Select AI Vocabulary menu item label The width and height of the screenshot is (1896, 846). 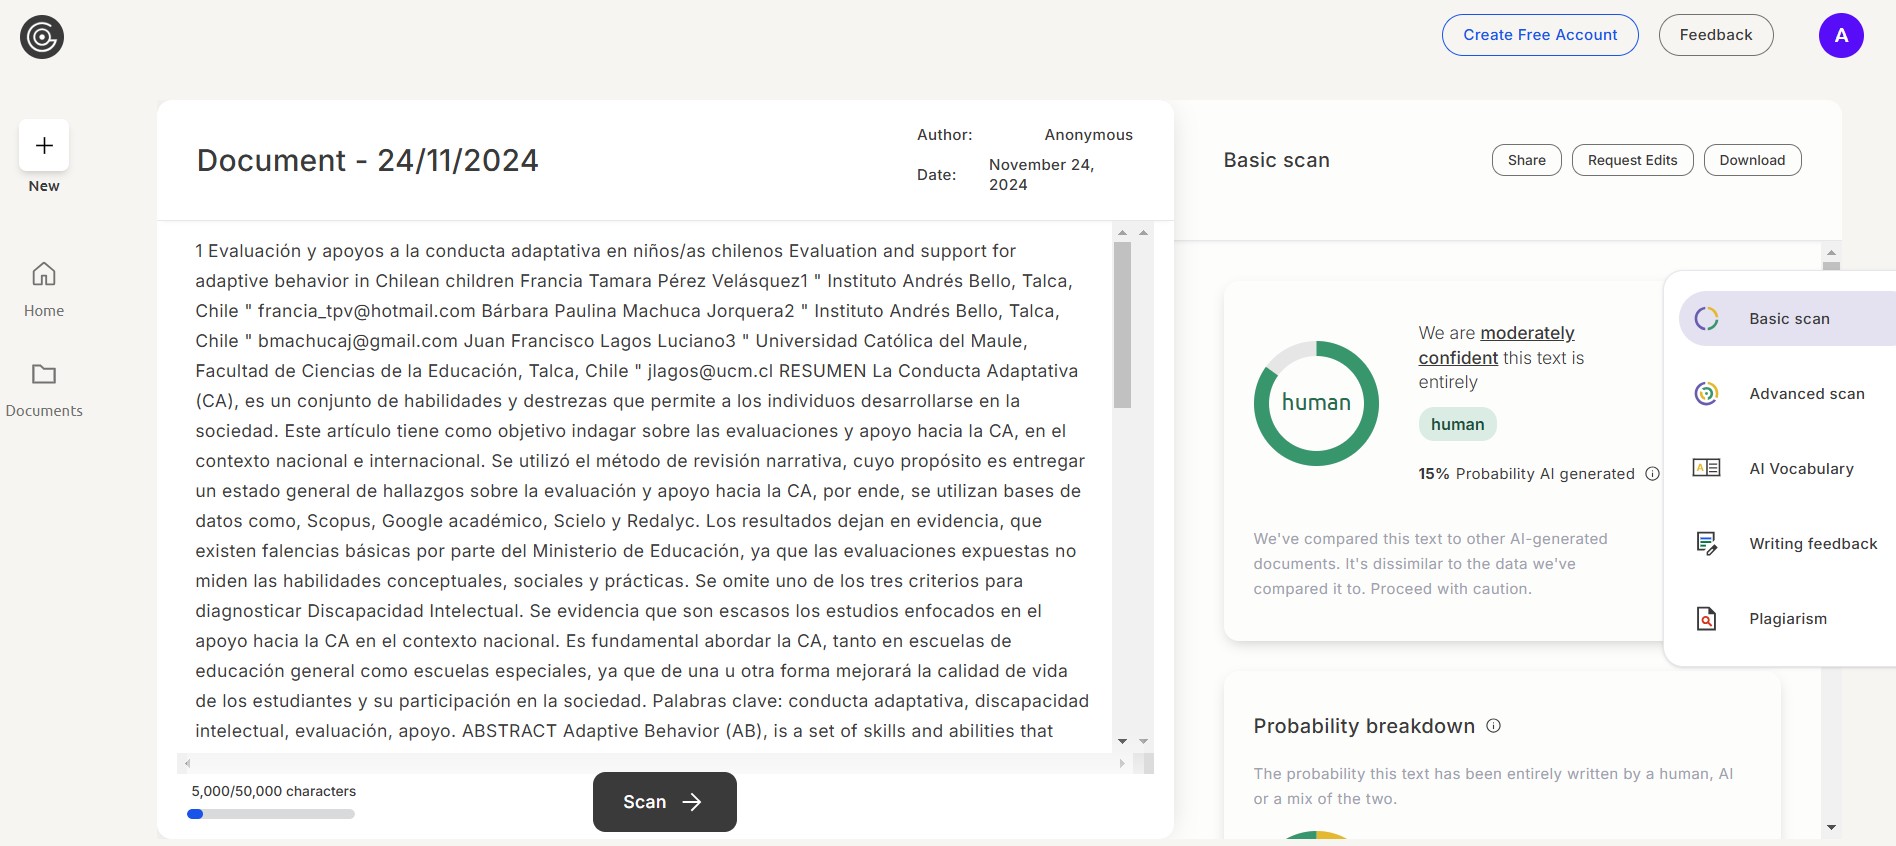coord(1801,469)
